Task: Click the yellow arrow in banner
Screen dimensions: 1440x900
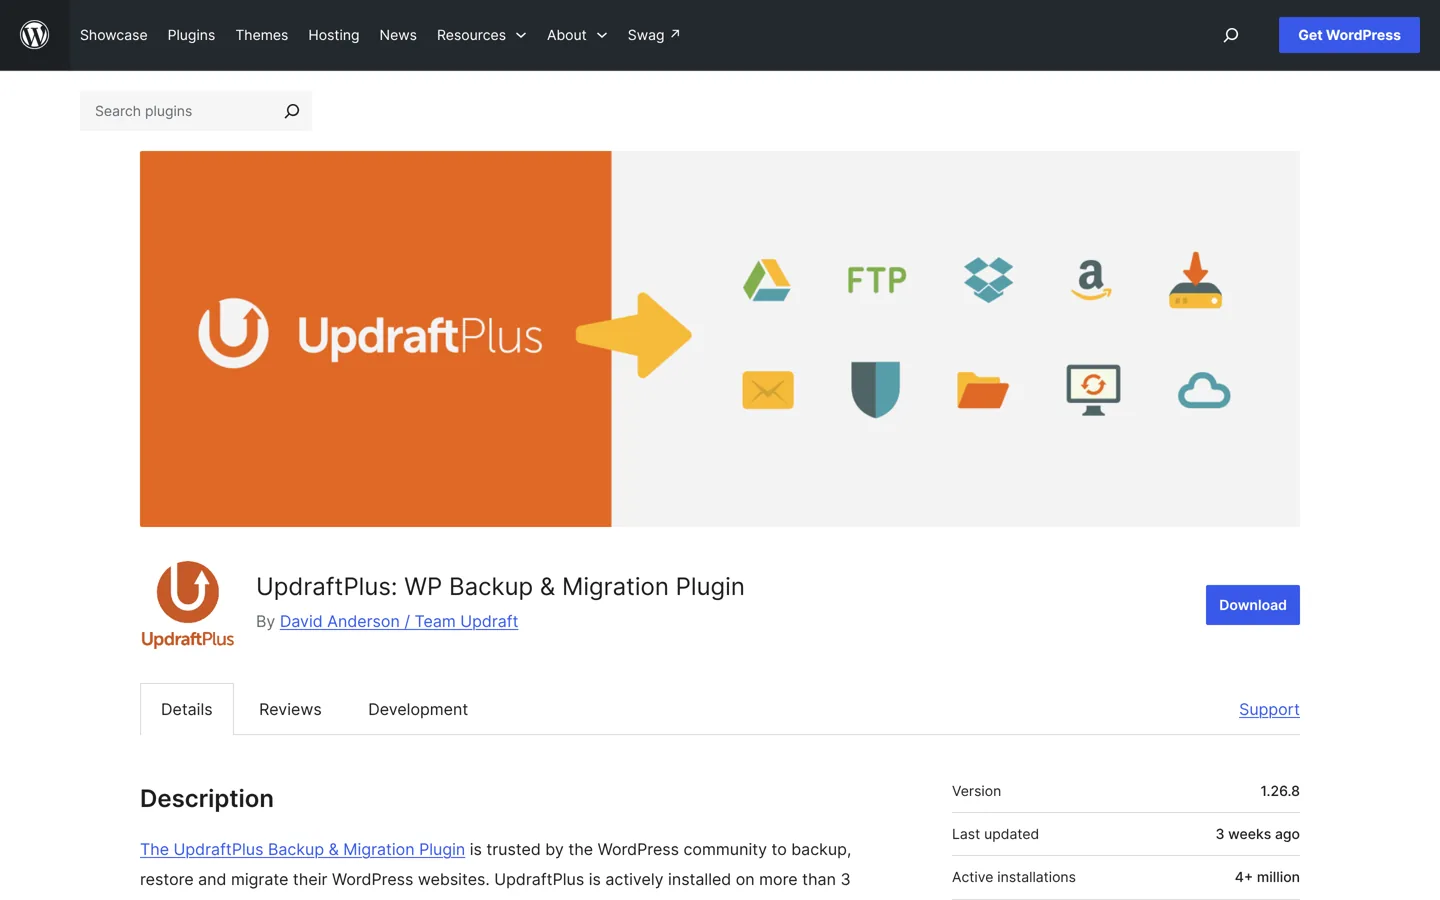Action: click(x=634, y=335)
